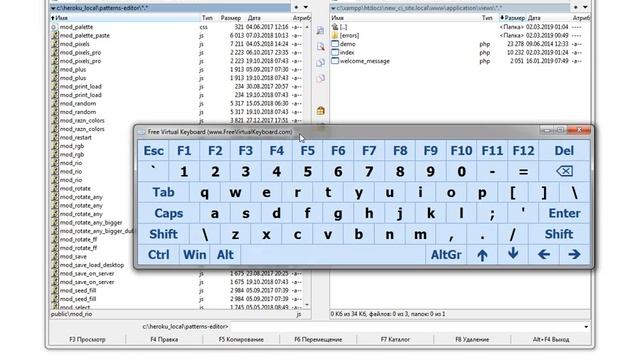Open right panel directory history arrow
The width and height of the screenshot is (640, 360).
click(x=585, y=7)
